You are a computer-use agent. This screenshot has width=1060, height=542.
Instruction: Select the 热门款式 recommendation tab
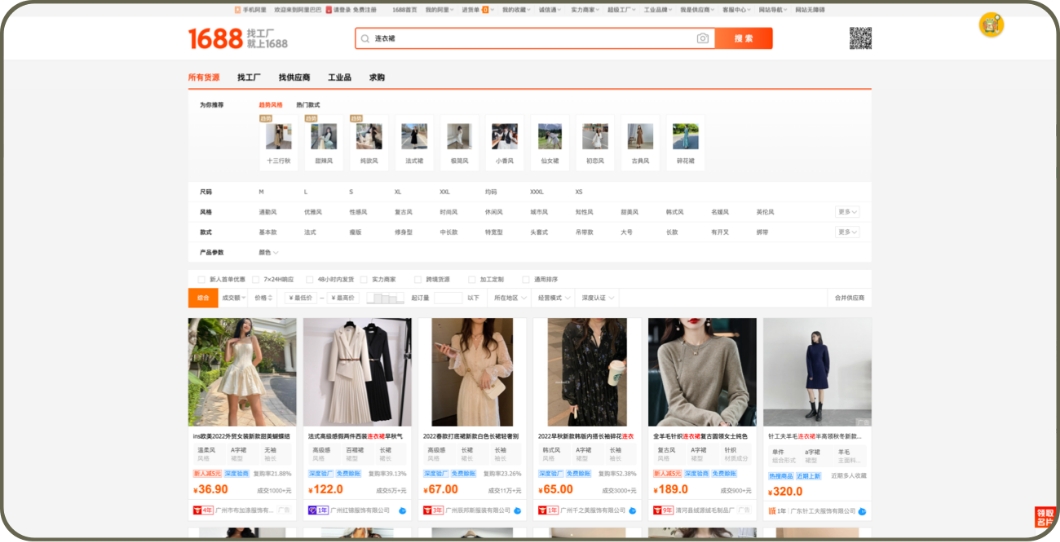[308, 105]
